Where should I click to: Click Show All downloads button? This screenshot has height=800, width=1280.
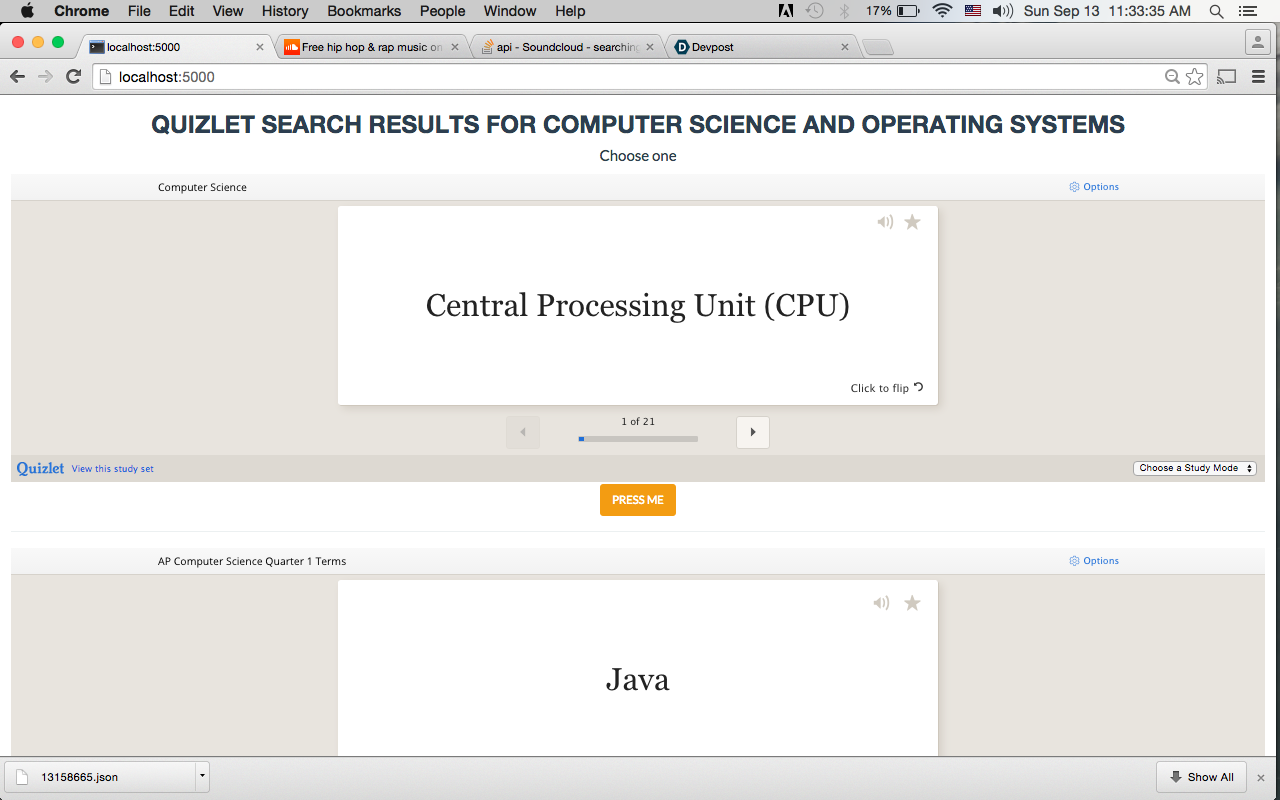[1201, 777]
